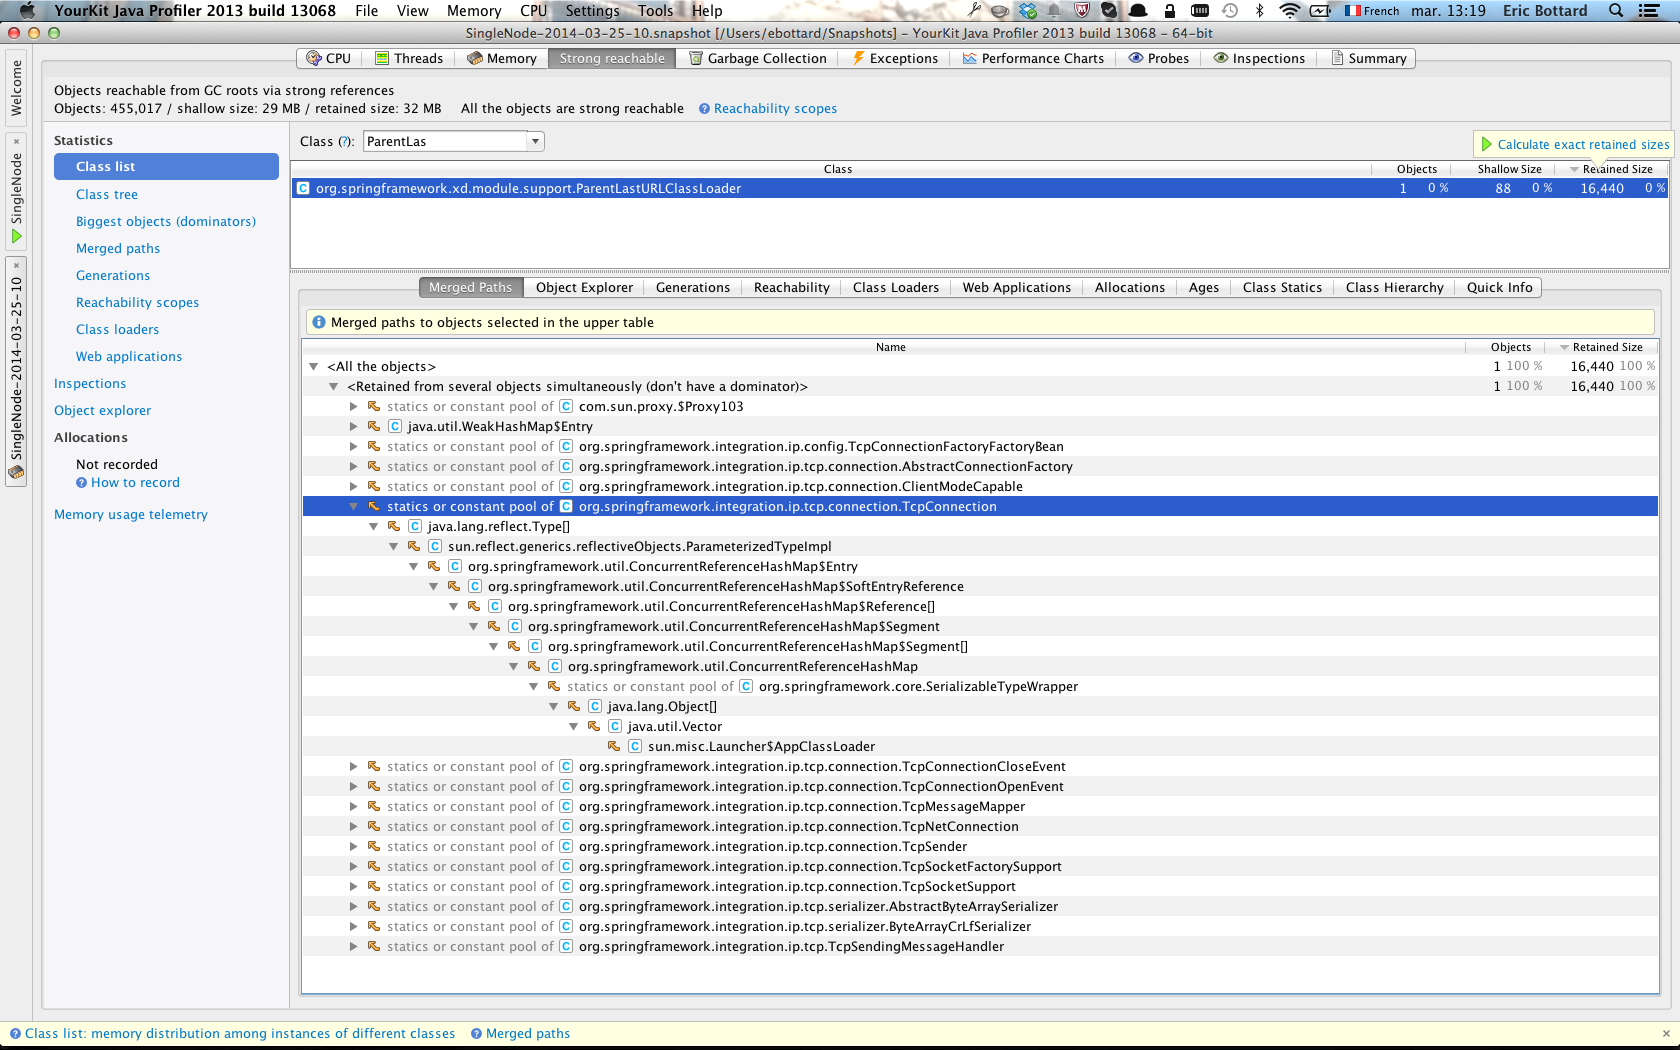The height and width of the screenshot is (1050, 1680).
Task: Click class icon beside java.util.WeakHashMap$Entry
Action: (x=395, y=426)
